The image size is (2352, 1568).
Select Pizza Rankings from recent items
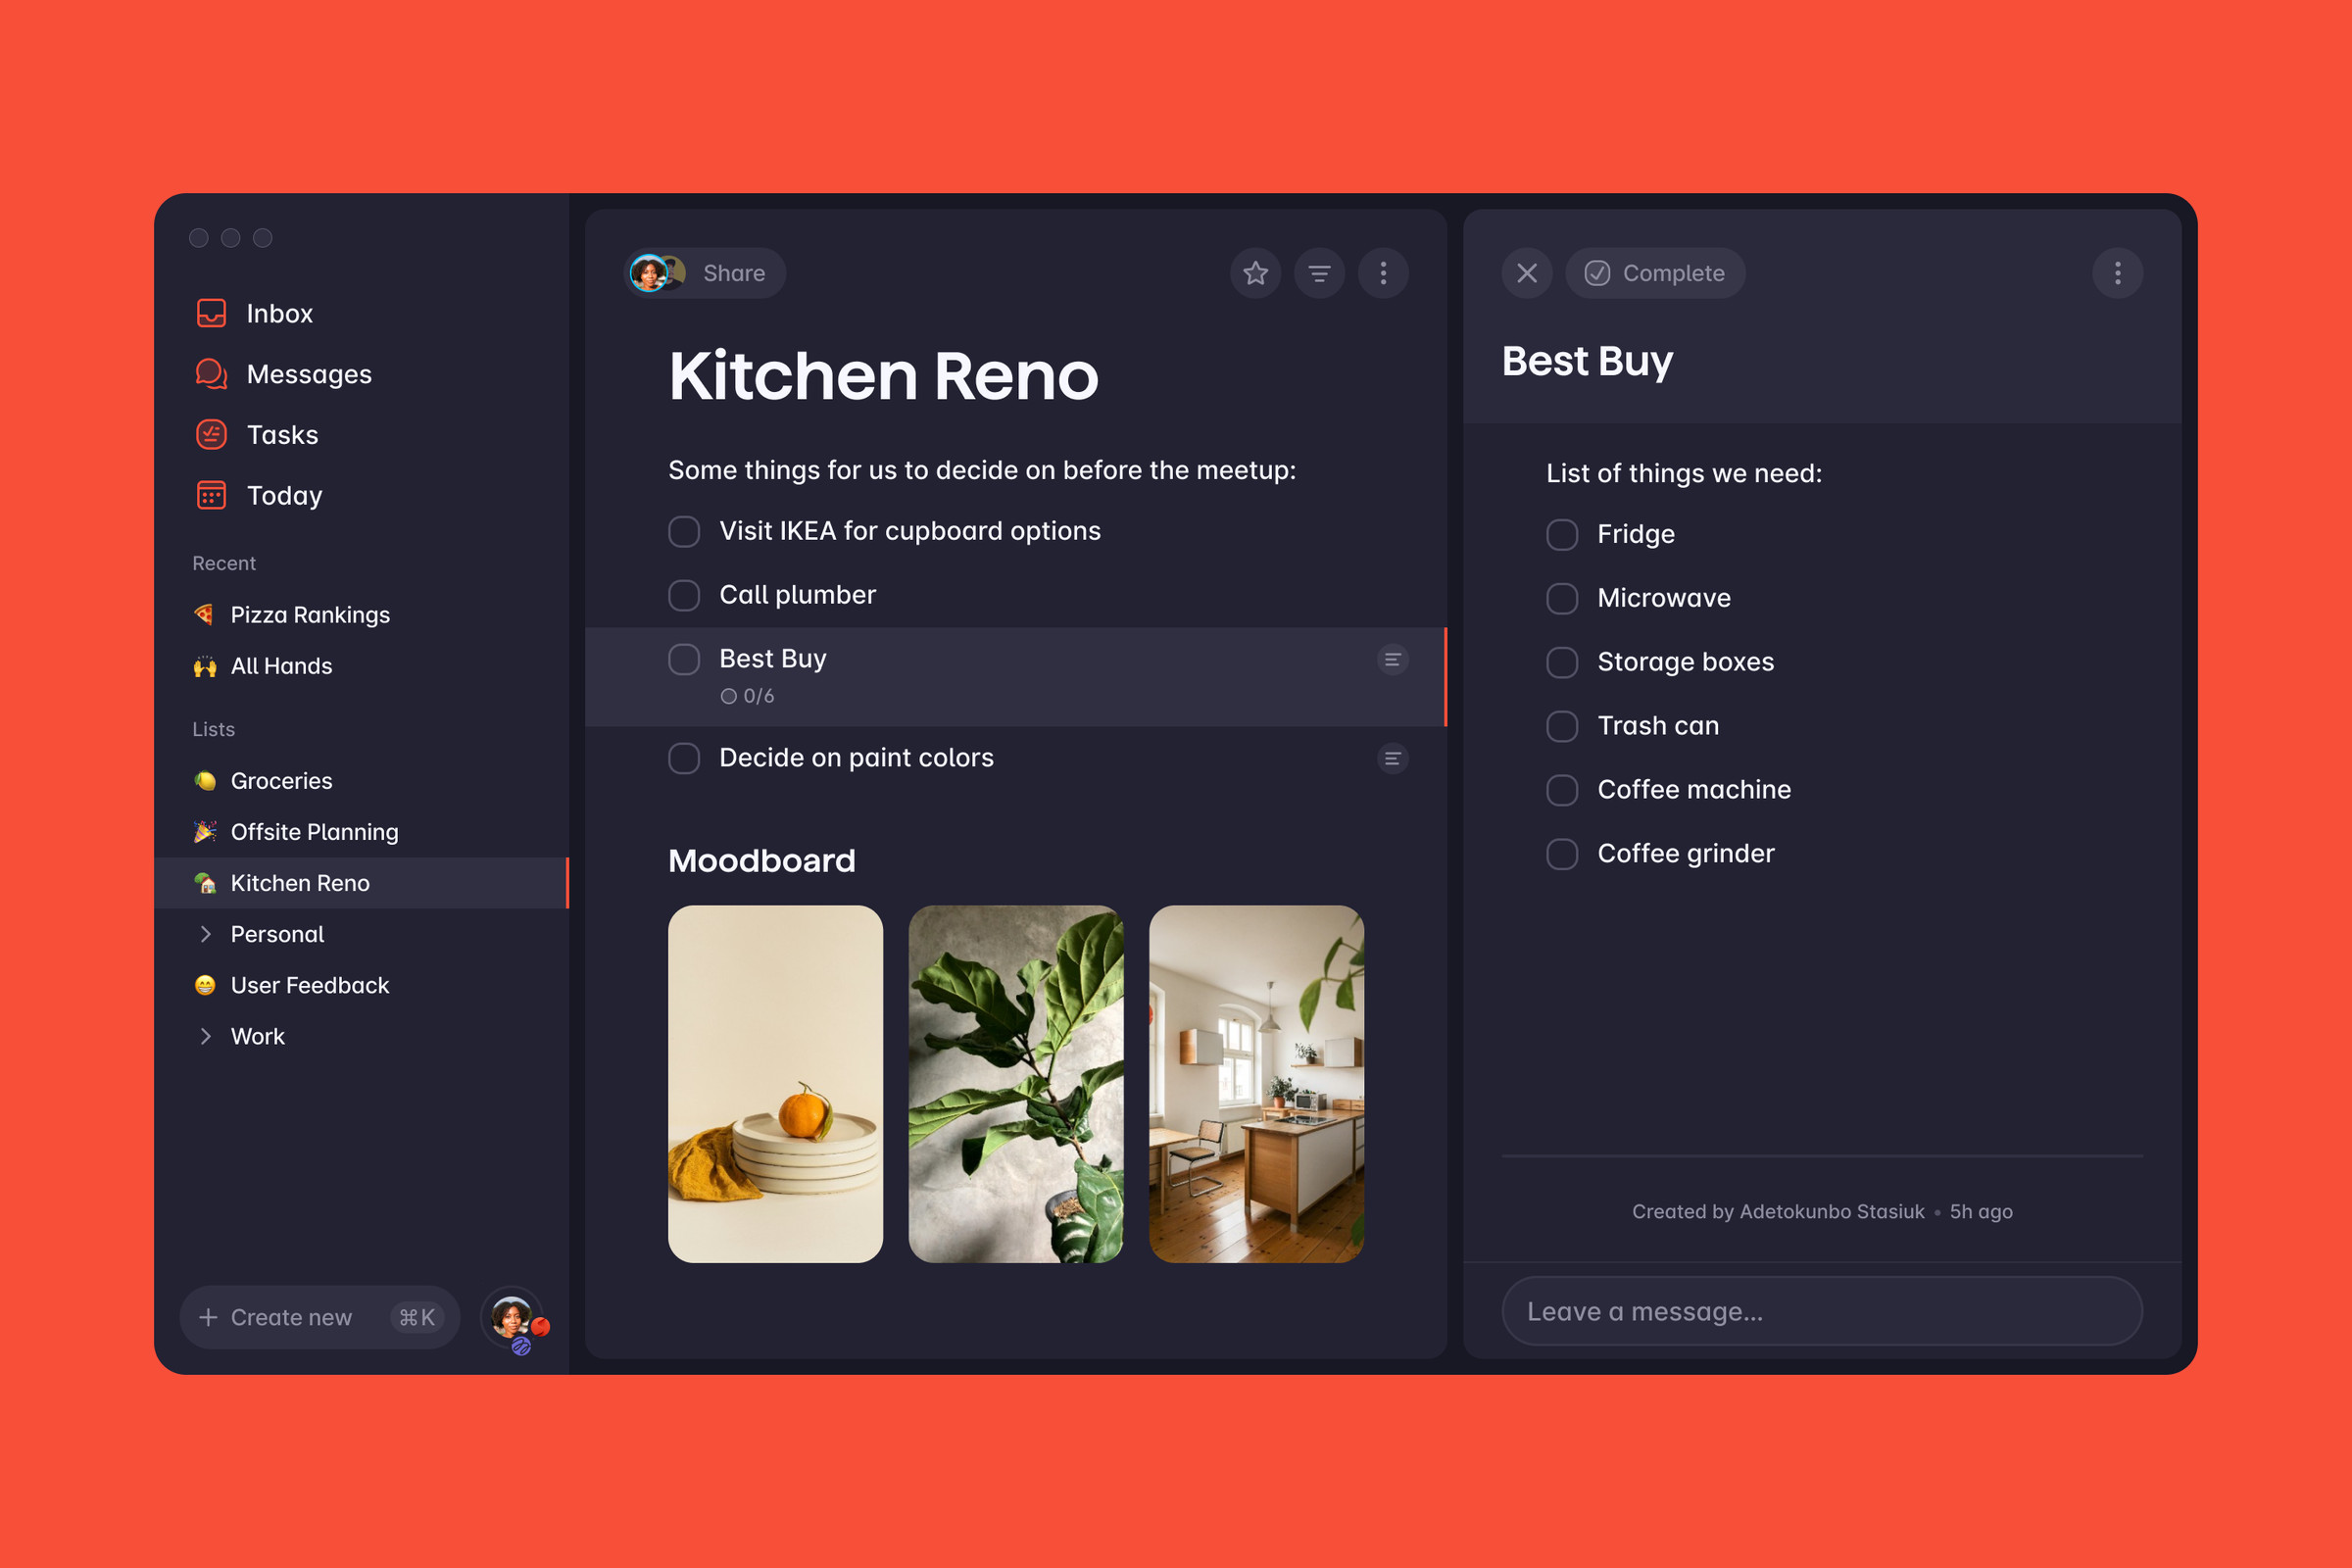310,612
